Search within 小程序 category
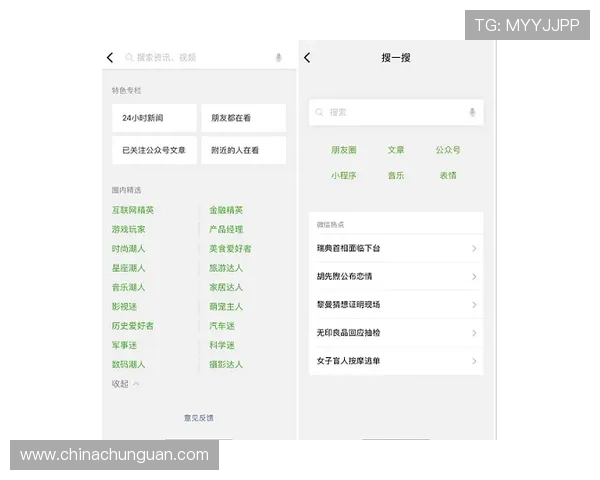 (344, 175)
